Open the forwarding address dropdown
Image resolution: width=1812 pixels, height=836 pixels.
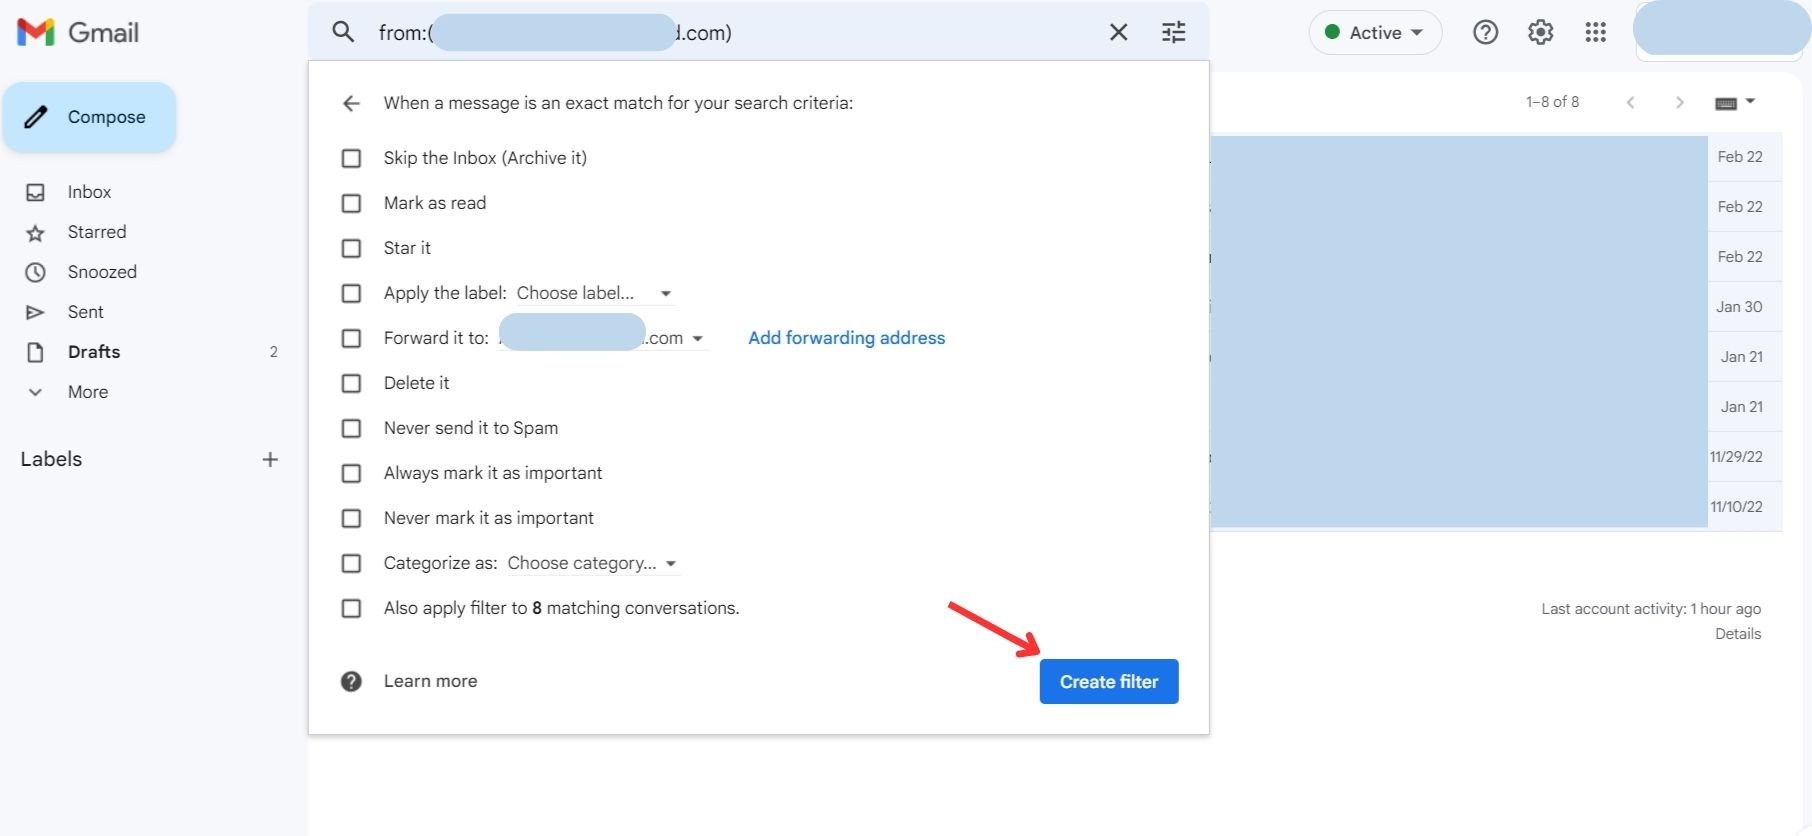(x=603, y=338)
